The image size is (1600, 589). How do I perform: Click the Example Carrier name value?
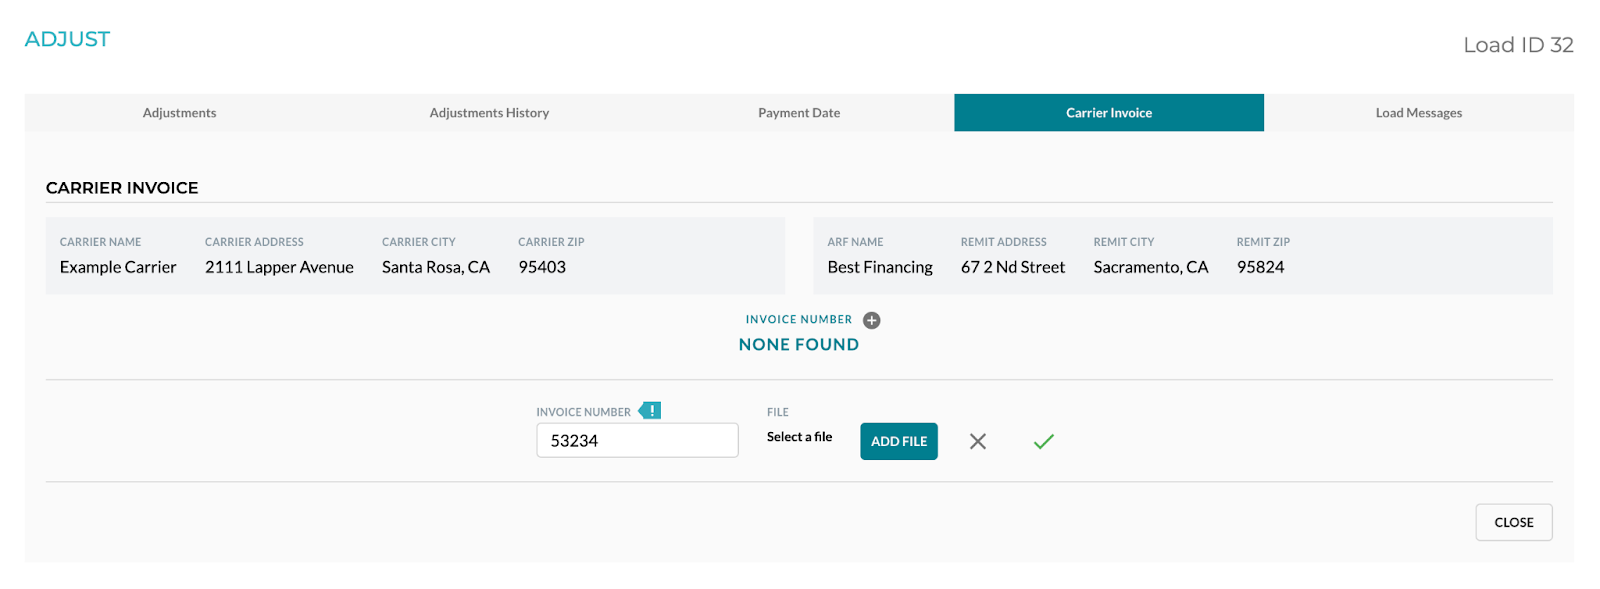tap(118, 267)
